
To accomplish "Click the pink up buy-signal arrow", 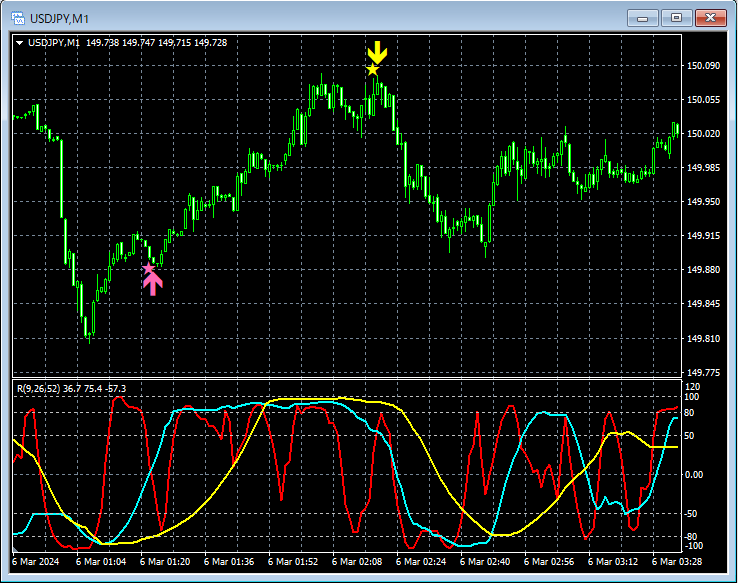I will pos(153,284).
